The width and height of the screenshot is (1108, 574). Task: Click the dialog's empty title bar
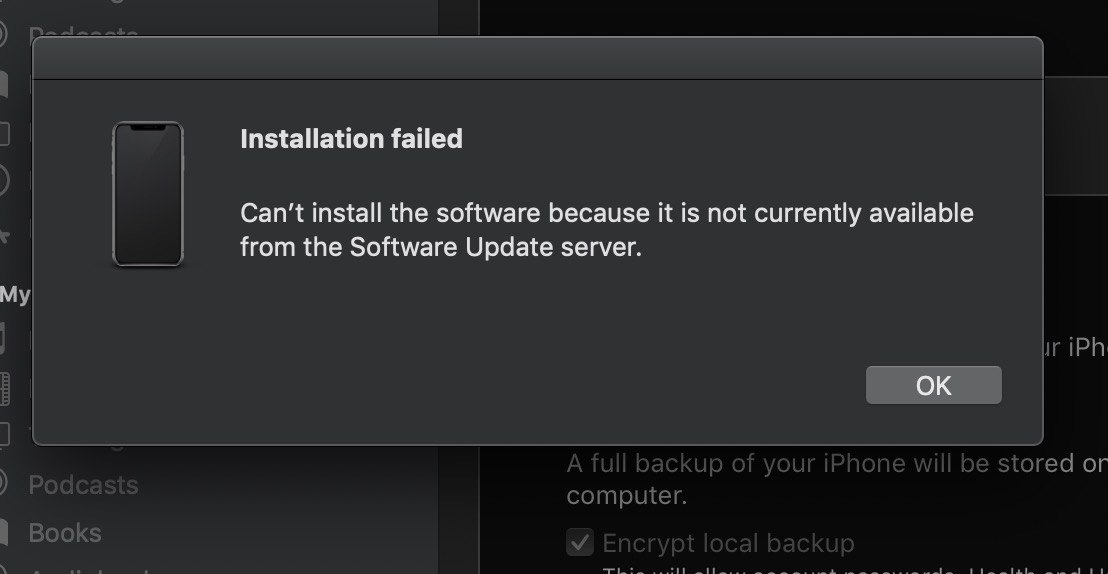click(538, 58)
